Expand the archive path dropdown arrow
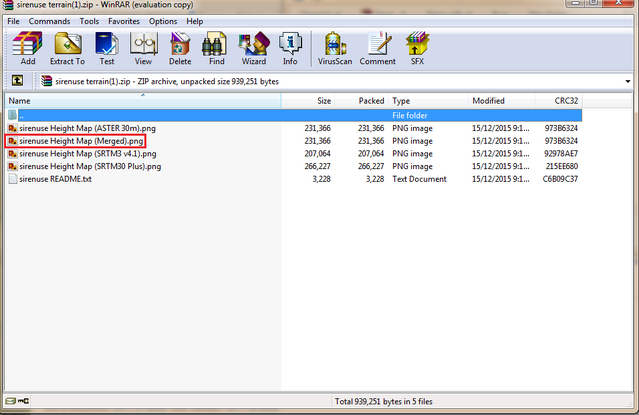 (x=628, y=82)
